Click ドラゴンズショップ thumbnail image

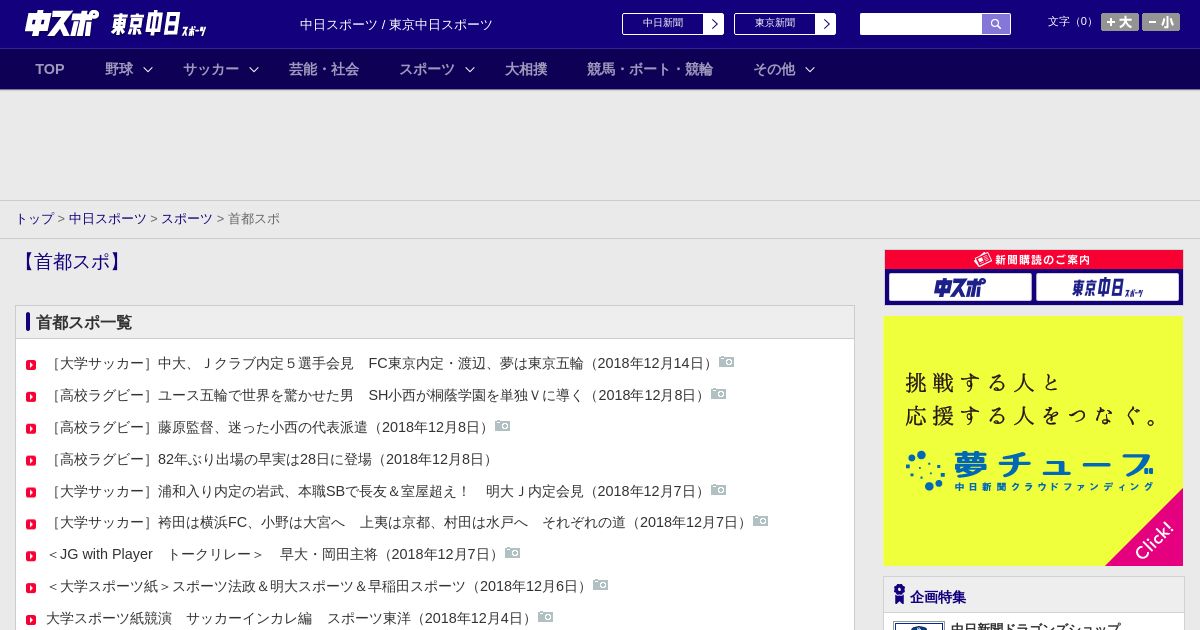919,626
